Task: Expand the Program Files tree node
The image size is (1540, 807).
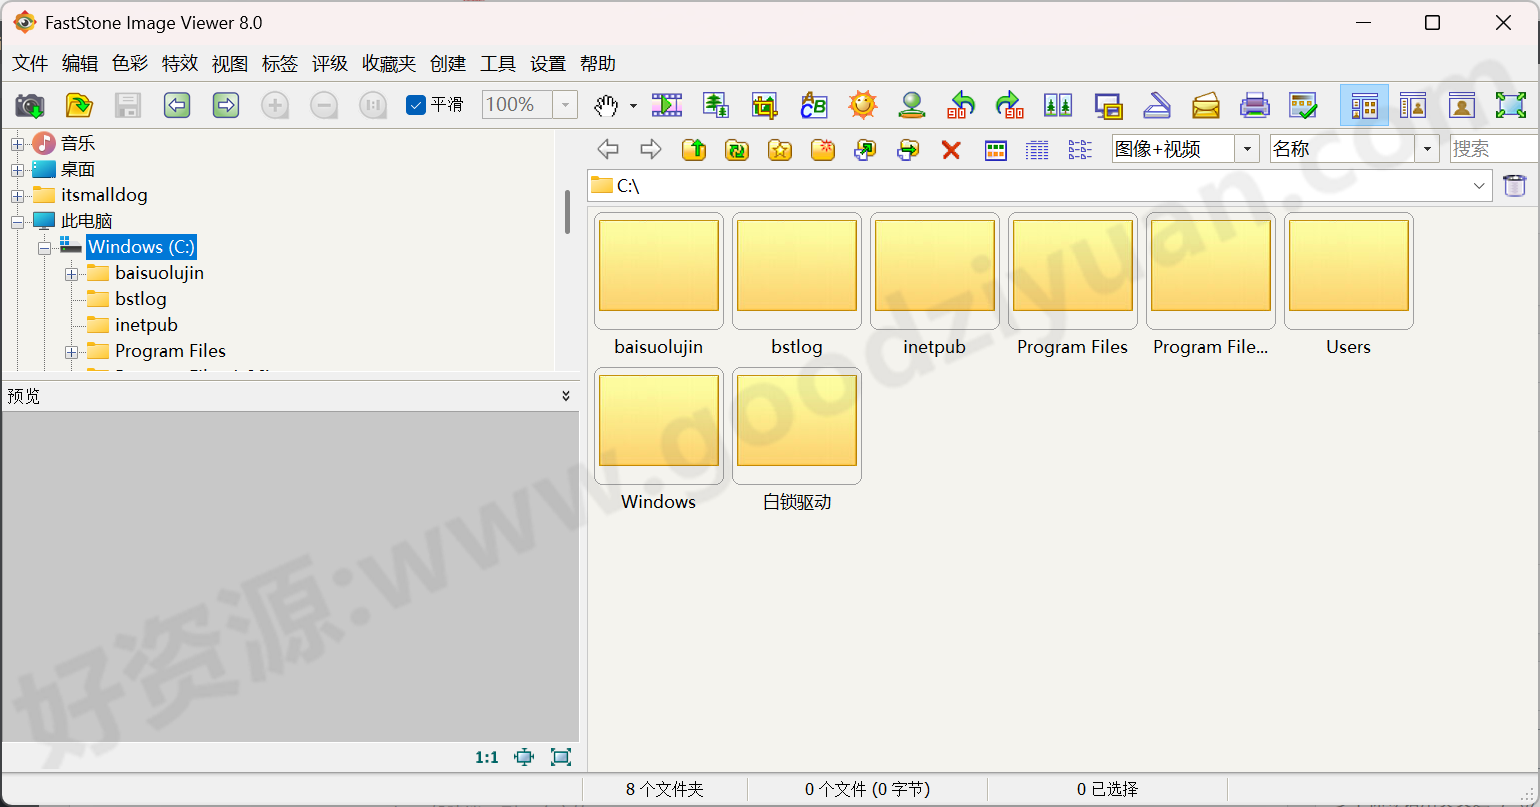Action: pyautogui.click(x=70, y=351)
